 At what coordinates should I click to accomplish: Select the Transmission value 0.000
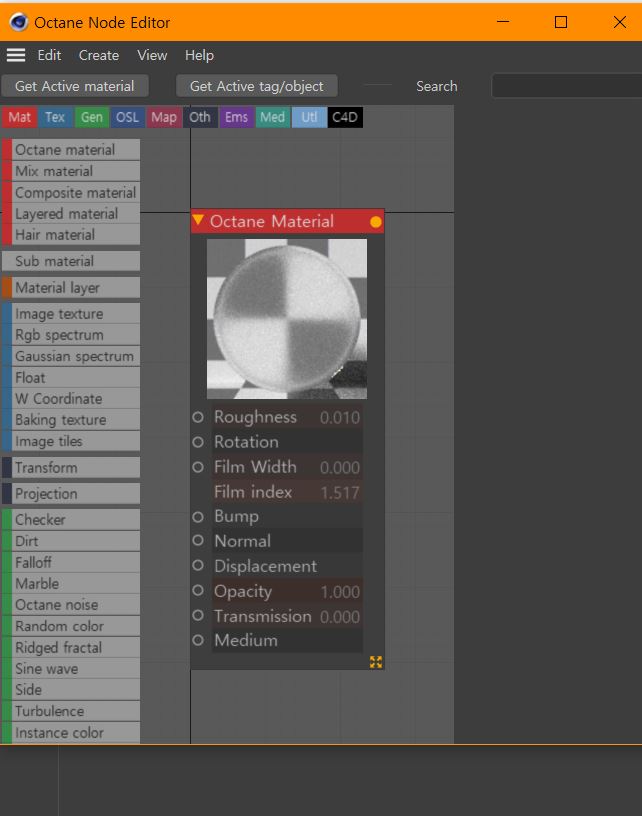click(x=340, y=617)
